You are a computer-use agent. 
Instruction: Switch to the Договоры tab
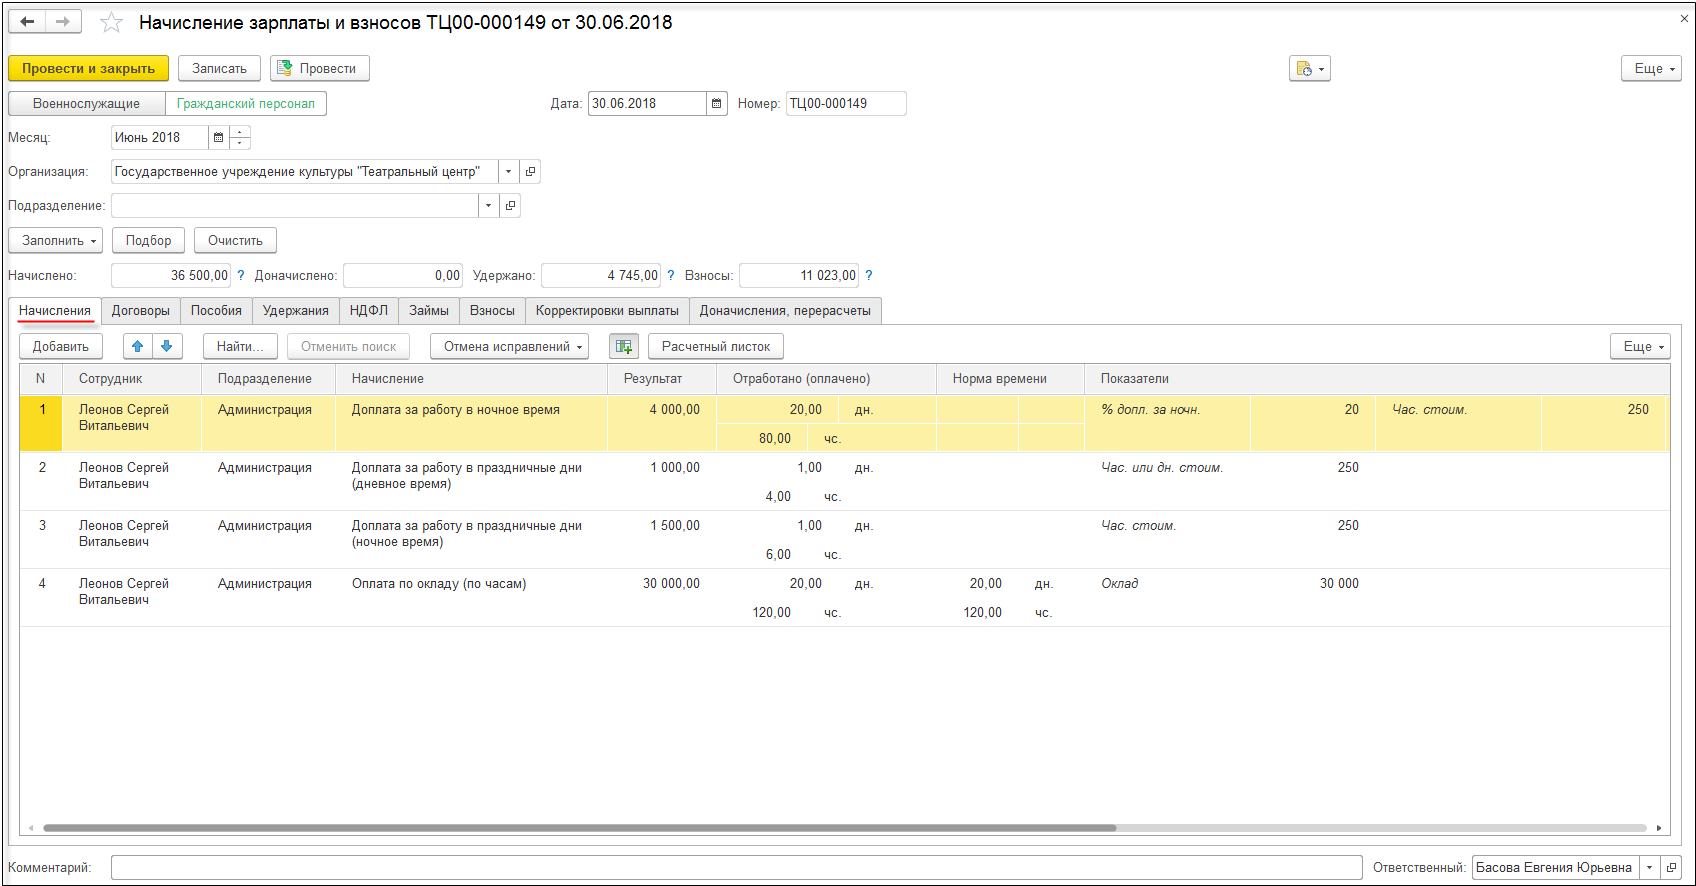(141, 311)
